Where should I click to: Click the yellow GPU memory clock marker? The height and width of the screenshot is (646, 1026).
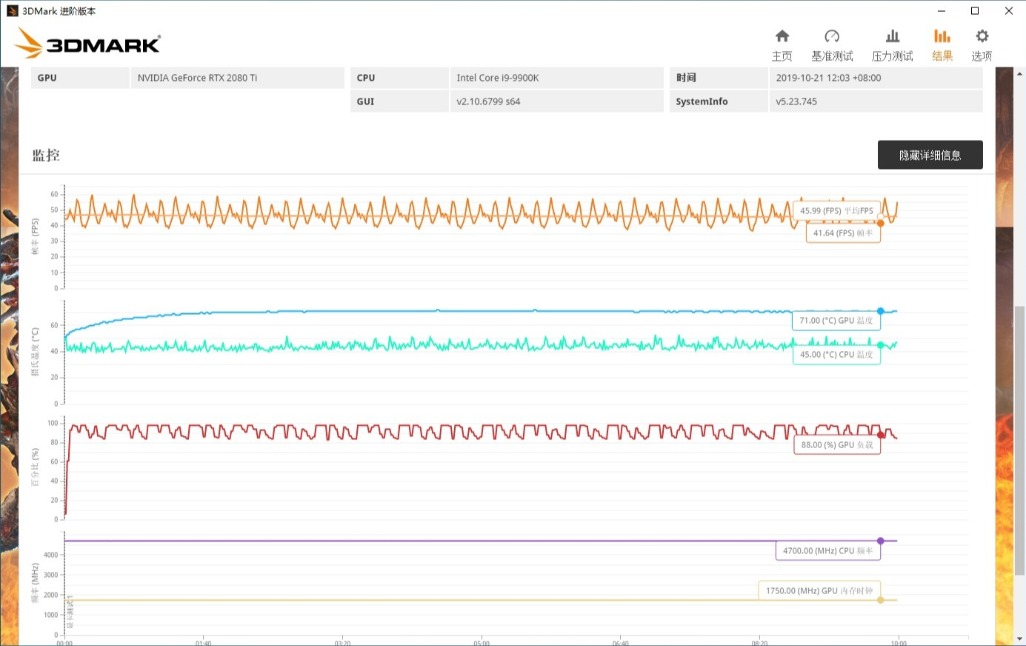(880, 600)
